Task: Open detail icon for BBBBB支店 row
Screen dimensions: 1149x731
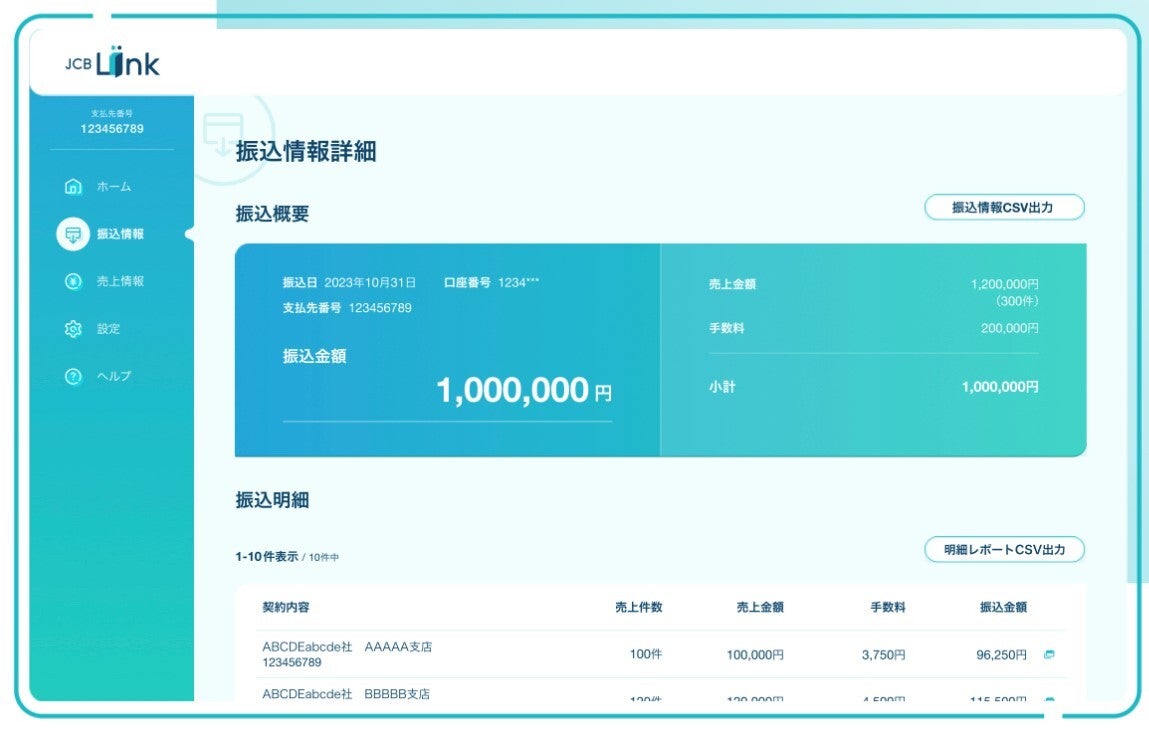Action: coord(1049,699)
